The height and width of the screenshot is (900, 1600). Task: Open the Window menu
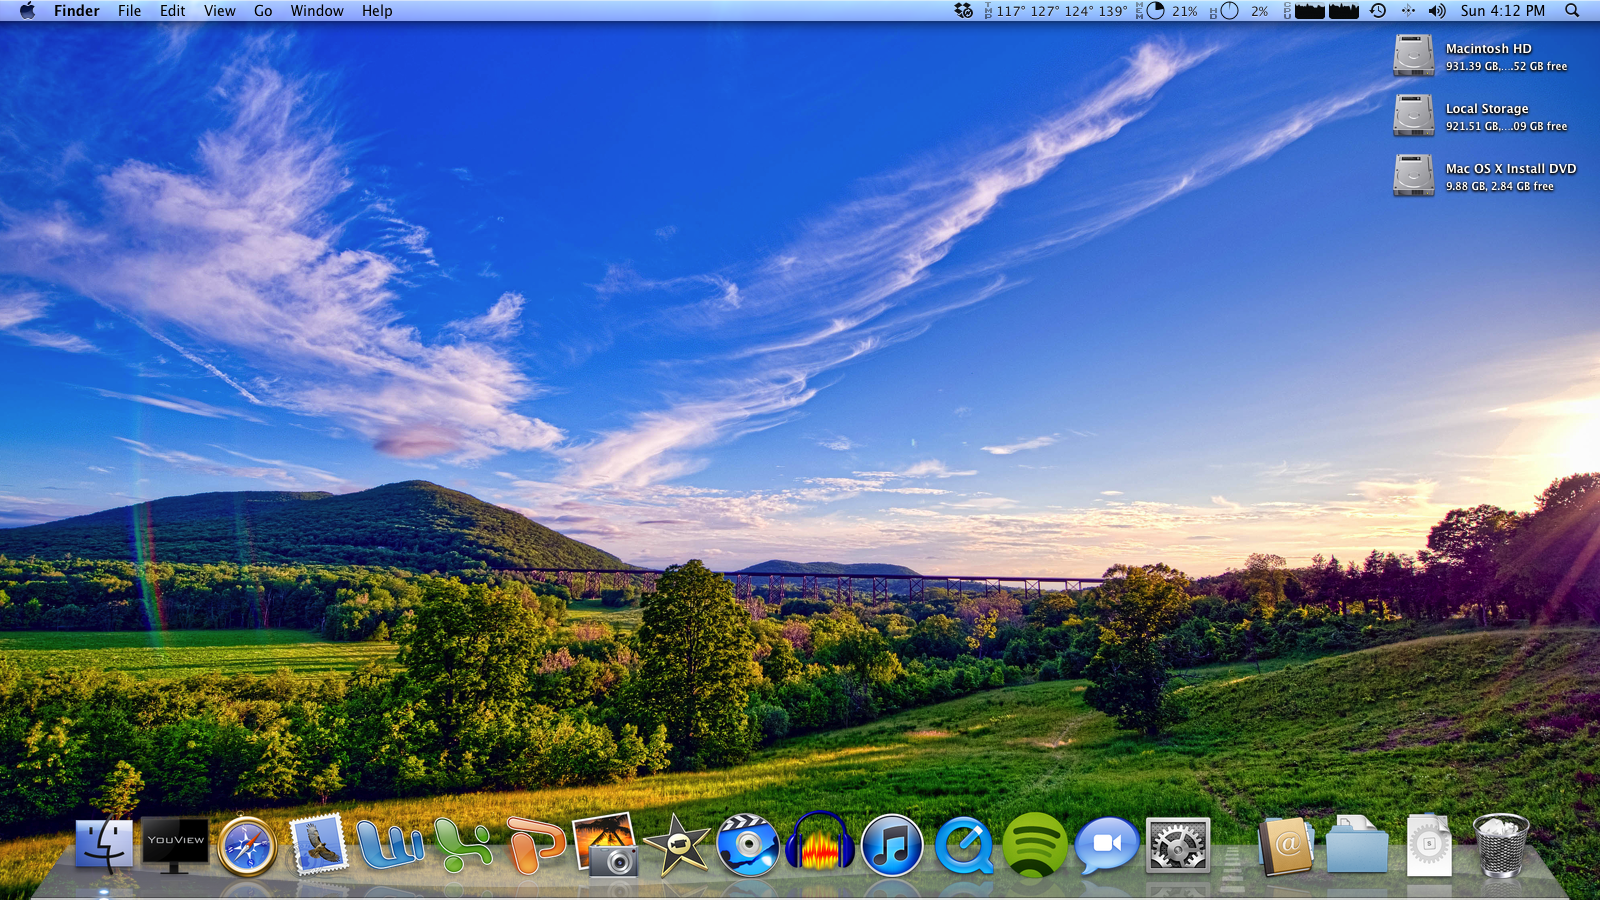pyautogui.click(x=317, y=11)
